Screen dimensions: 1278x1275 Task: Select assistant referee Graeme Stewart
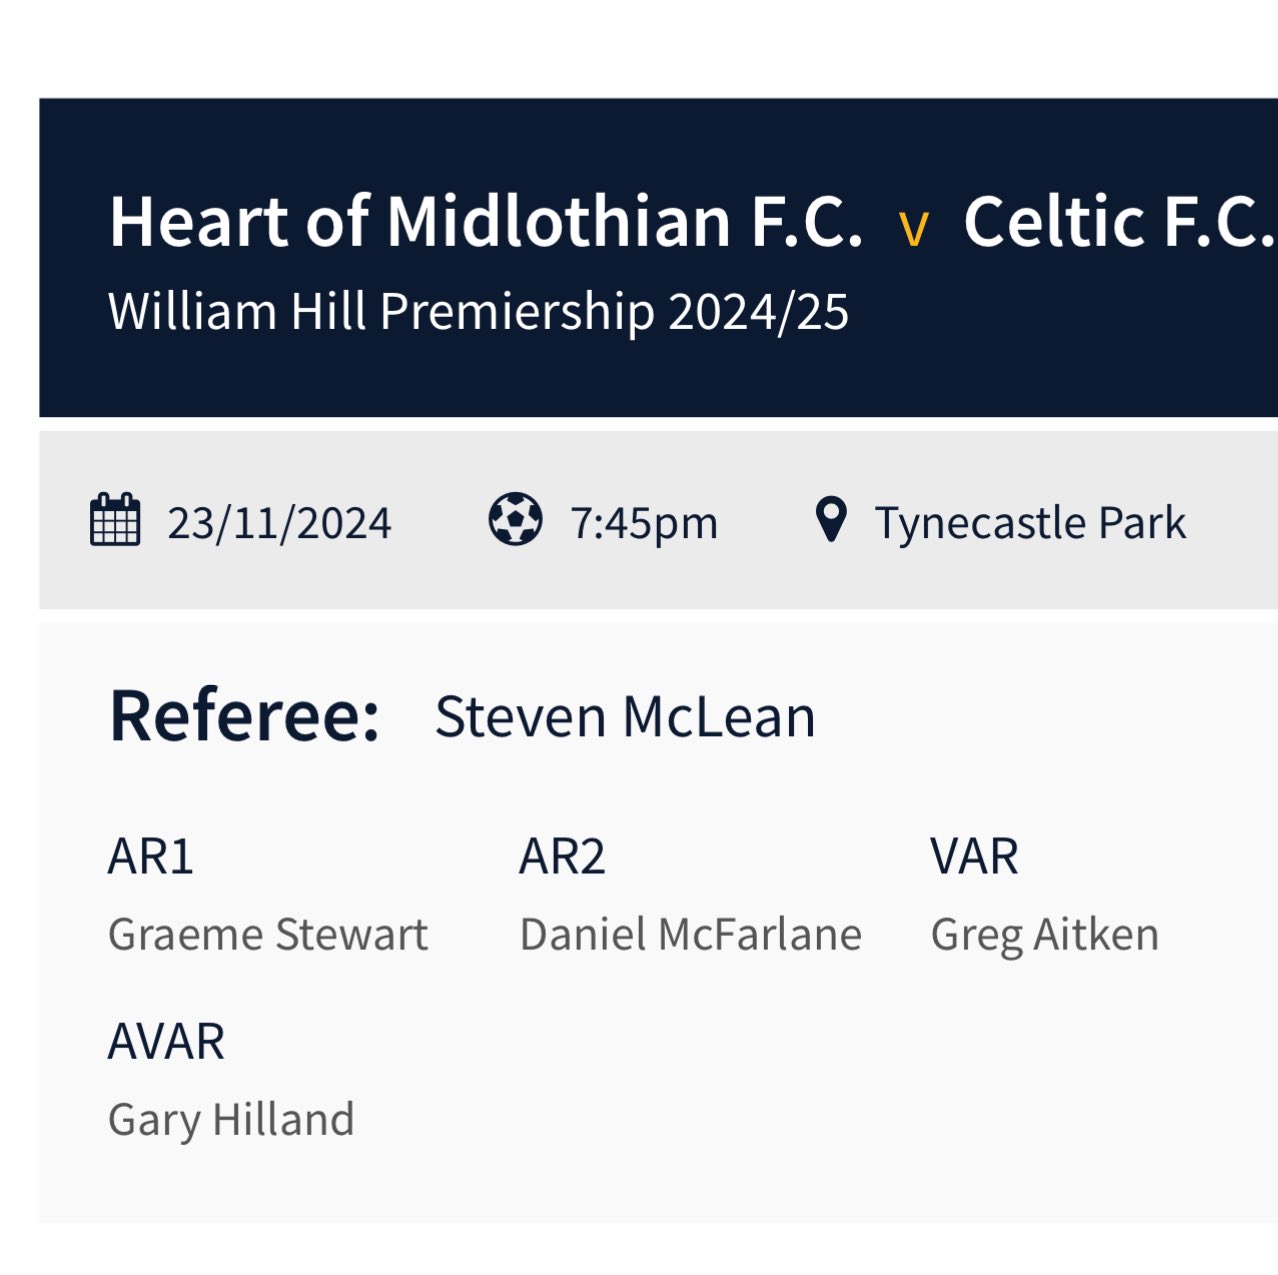[267, 934]
